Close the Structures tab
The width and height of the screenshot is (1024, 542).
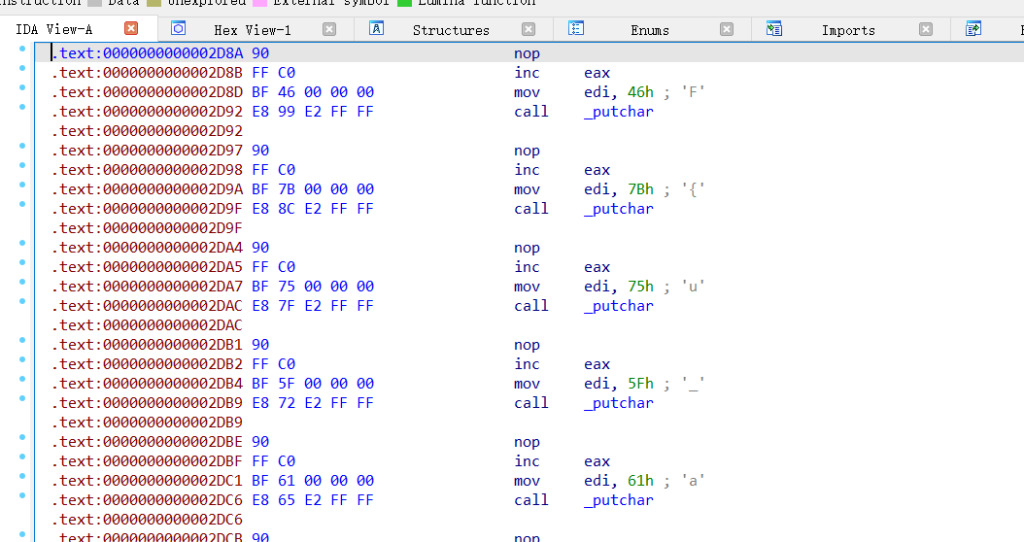pyautogui.click(x=528, y=30)
